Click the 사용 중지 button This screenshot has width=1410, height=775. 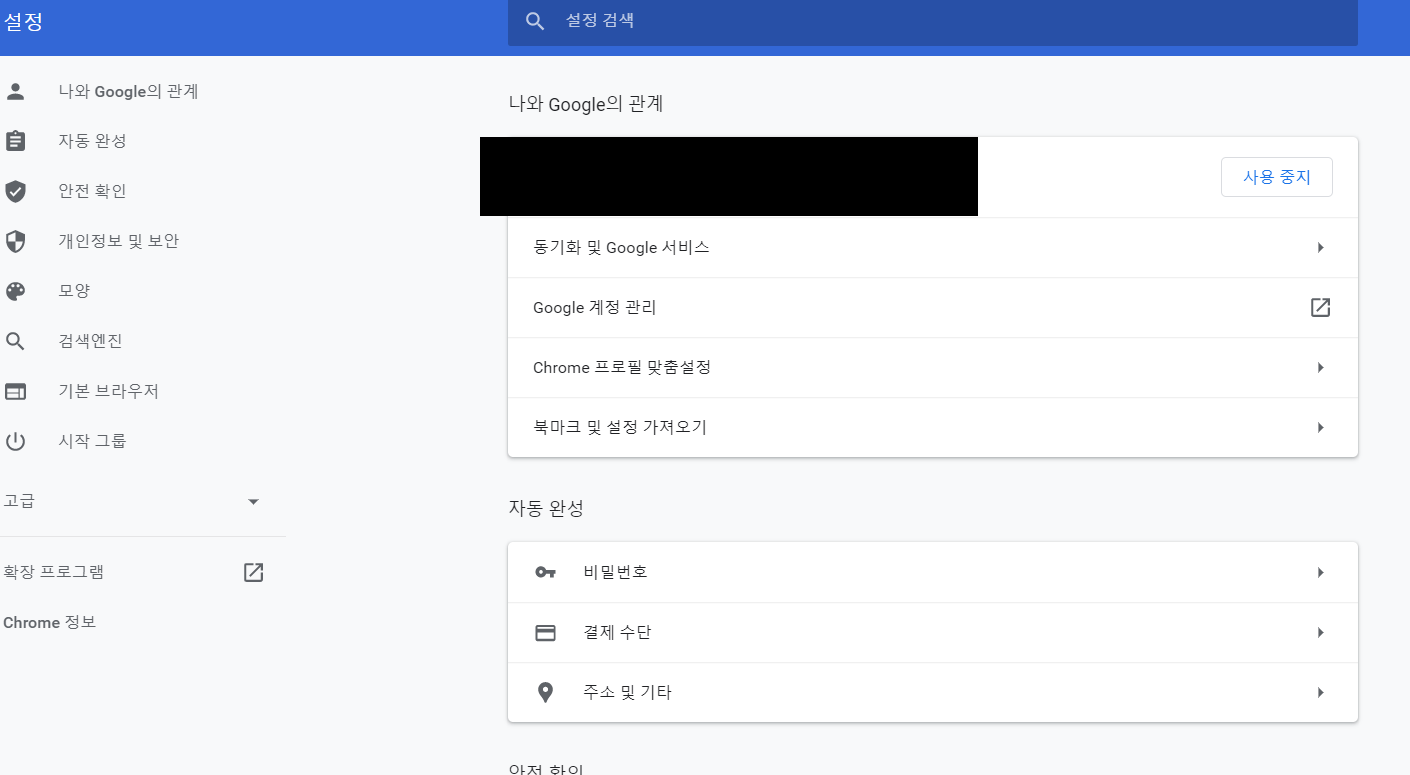click(x=1276, y=177)
